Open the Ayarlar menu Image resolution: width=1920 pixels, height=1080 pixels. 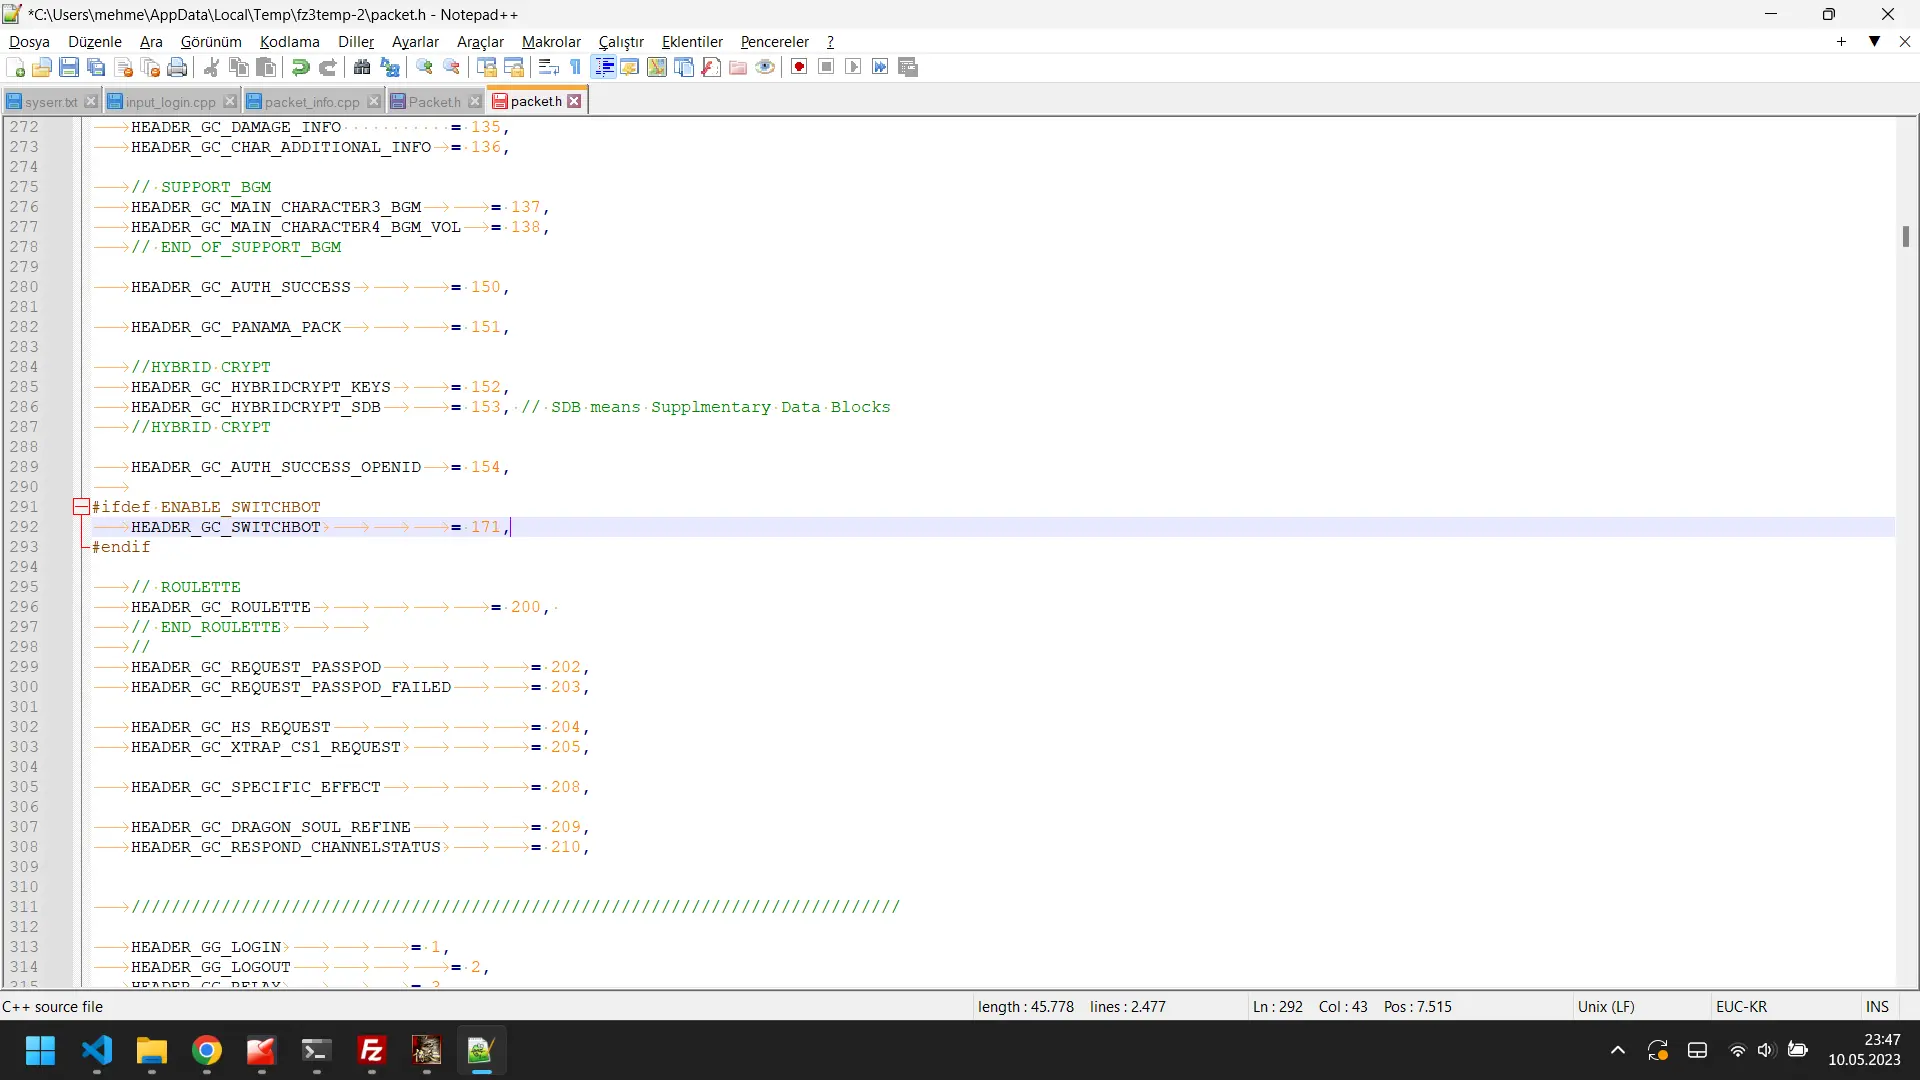(415, 42)
